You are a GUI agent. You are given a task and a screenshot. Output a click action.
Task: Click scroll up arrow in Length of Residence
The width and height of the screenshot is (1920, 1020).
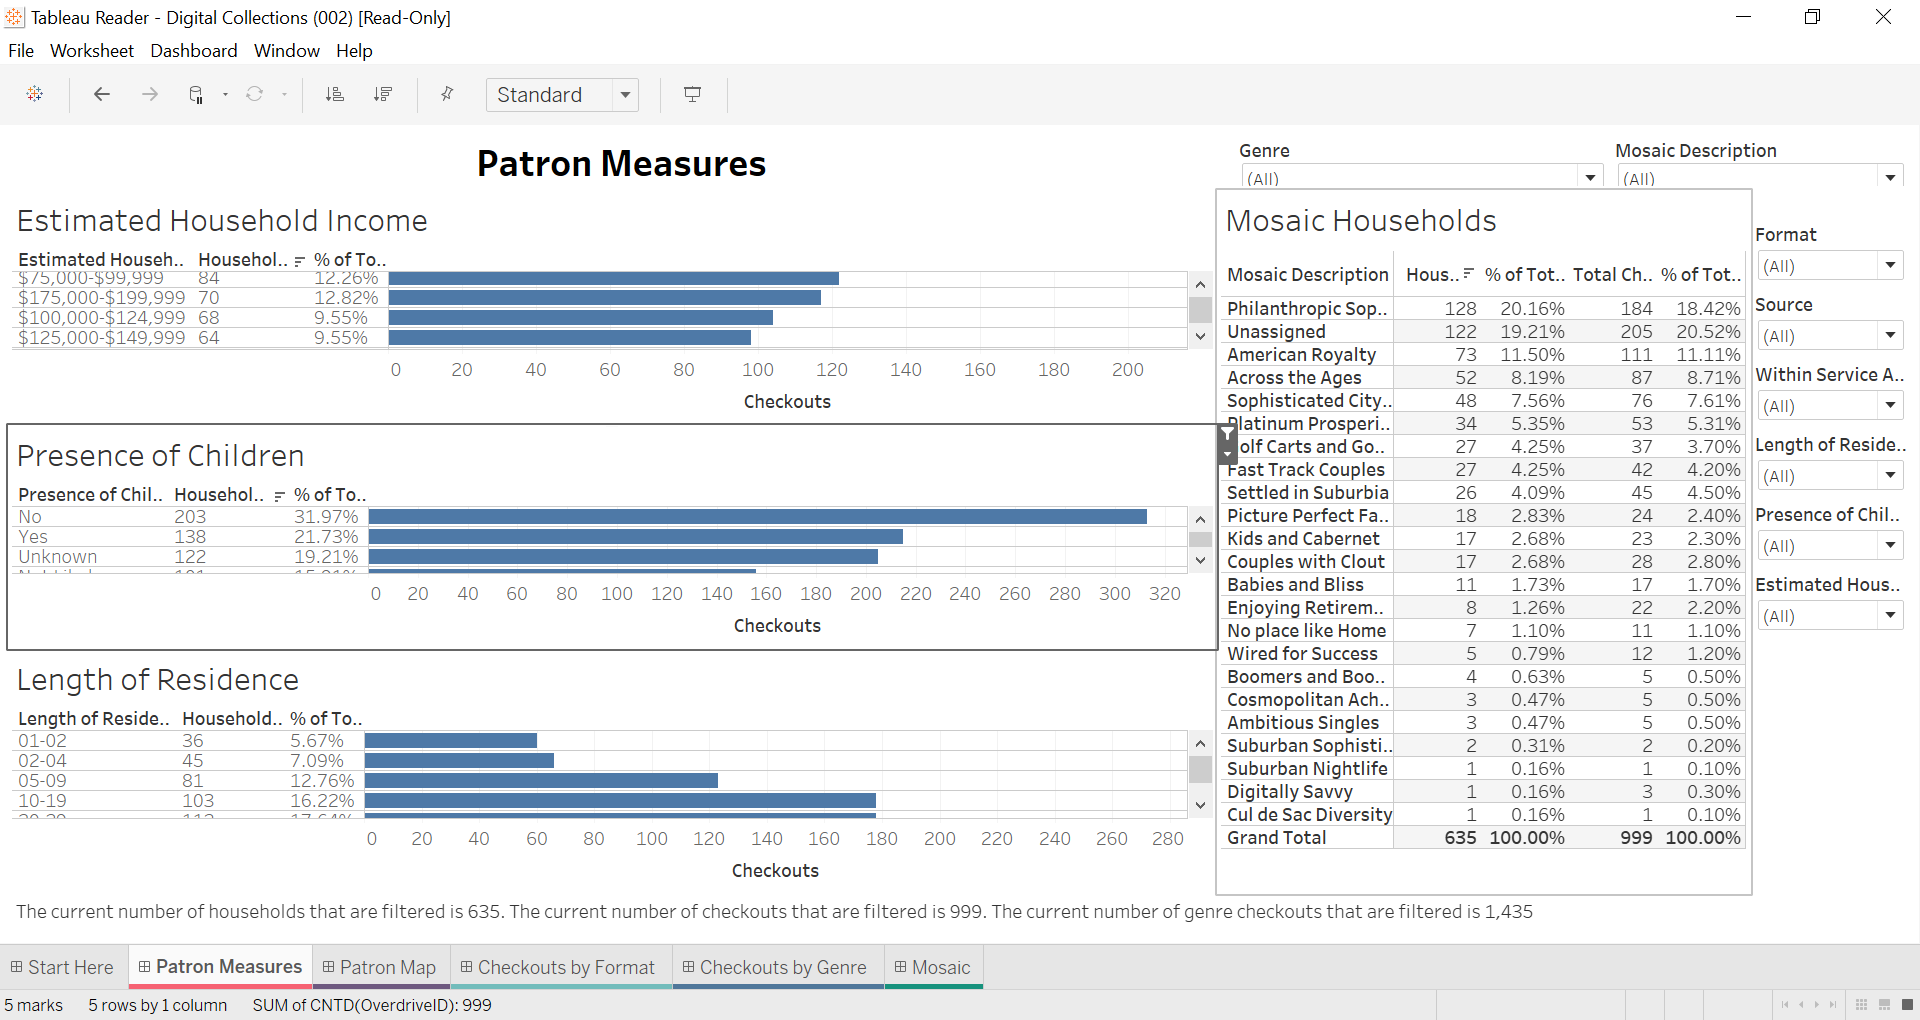click(1201, 743)
